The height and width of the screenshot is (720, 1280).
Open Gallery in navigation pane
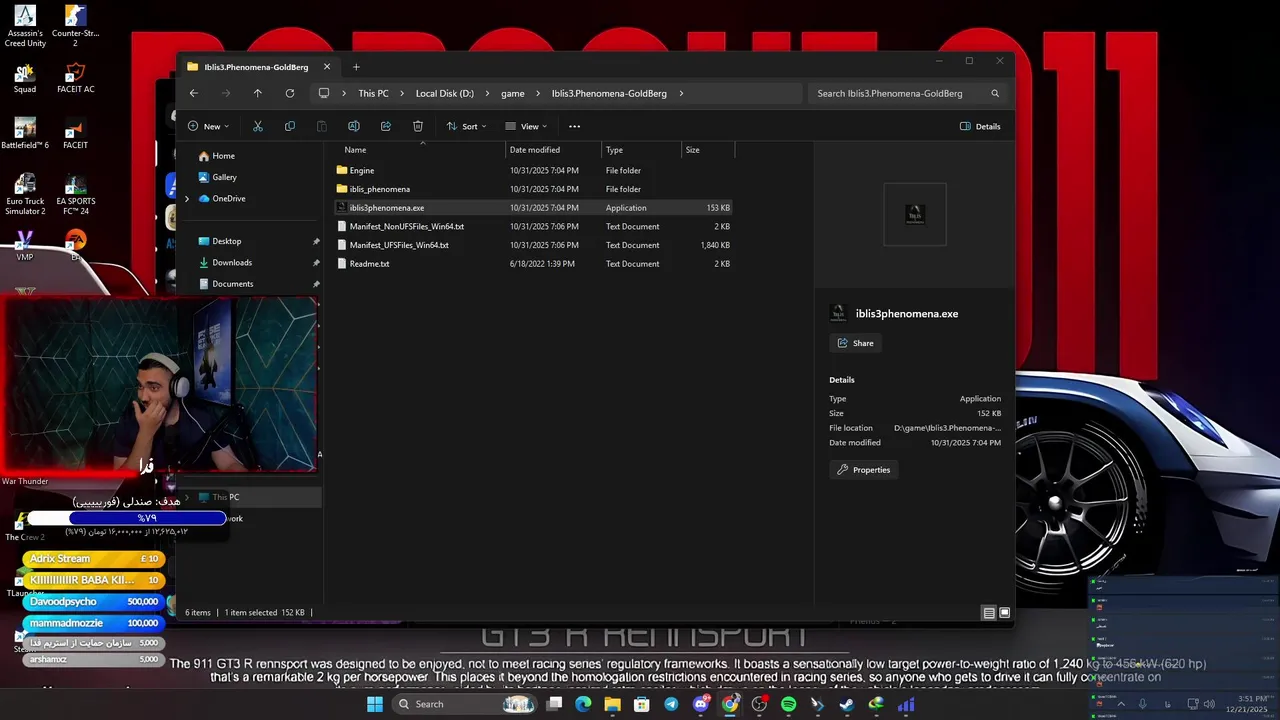[x=217, y=177]
